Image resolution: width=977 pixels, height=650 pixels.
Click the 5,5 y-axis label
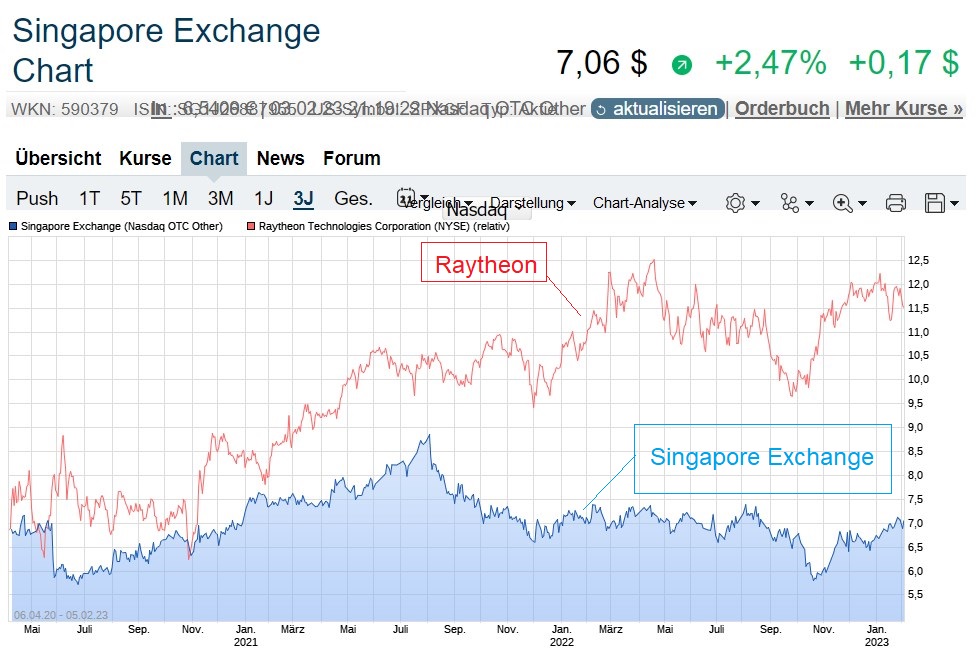point(915,595)
